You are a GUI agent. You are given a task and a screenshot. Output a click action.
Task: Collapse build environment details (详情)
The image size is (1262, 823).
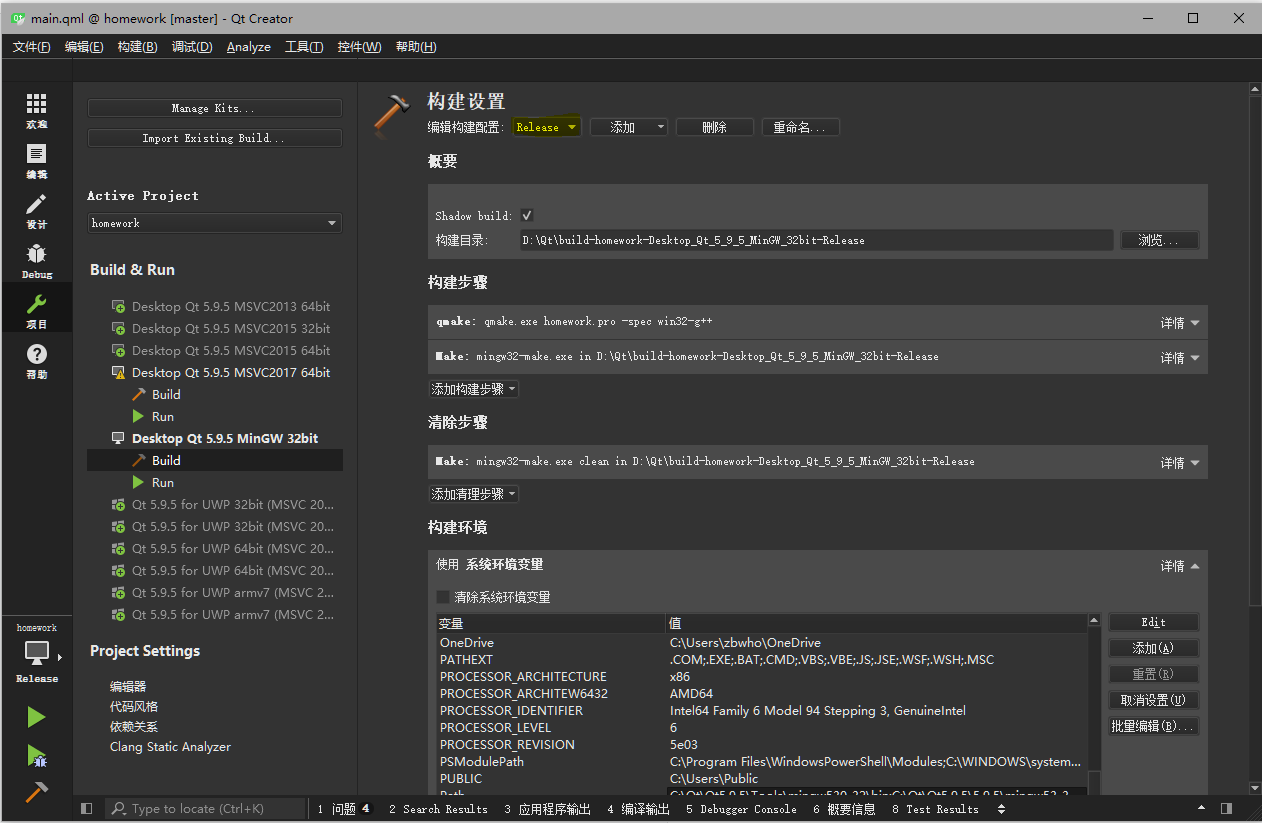point(1180,566)
